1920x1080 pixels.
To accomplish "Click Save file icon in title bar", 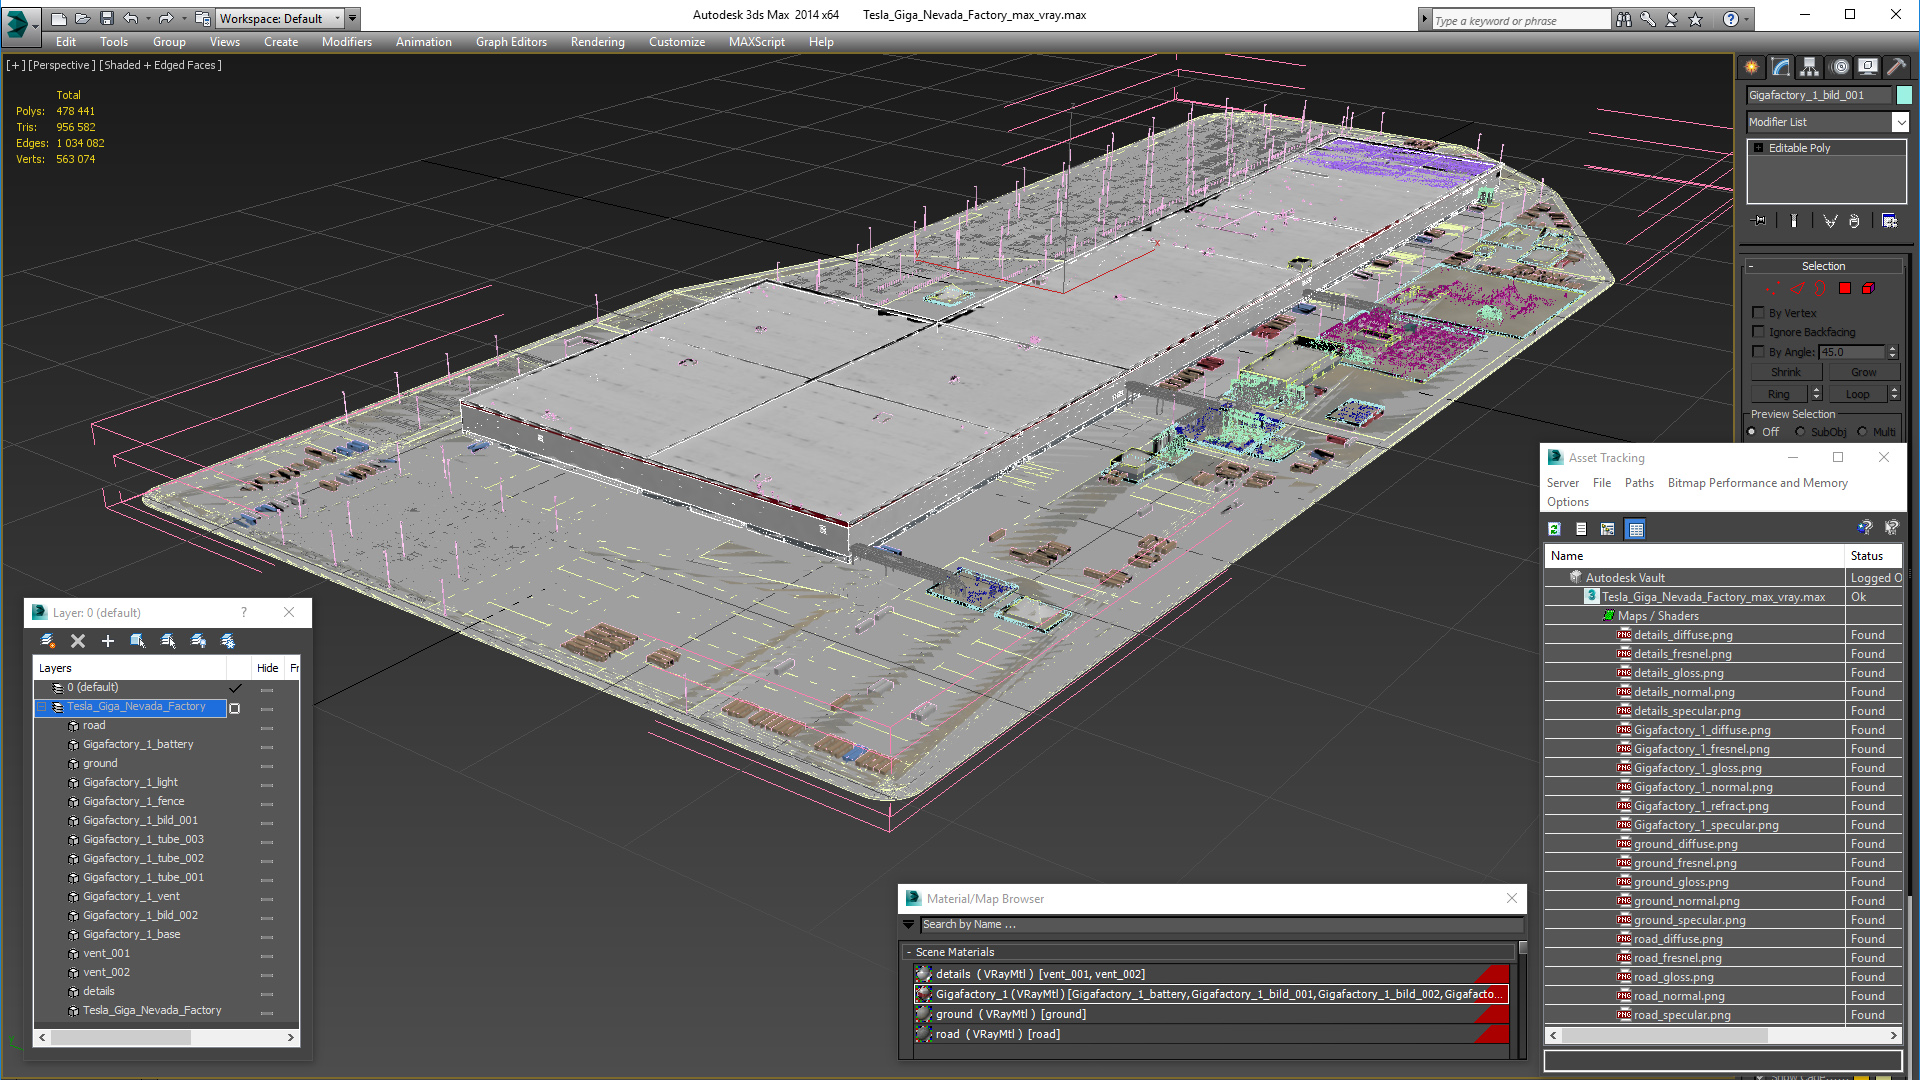I will click(x=106, y=18).
